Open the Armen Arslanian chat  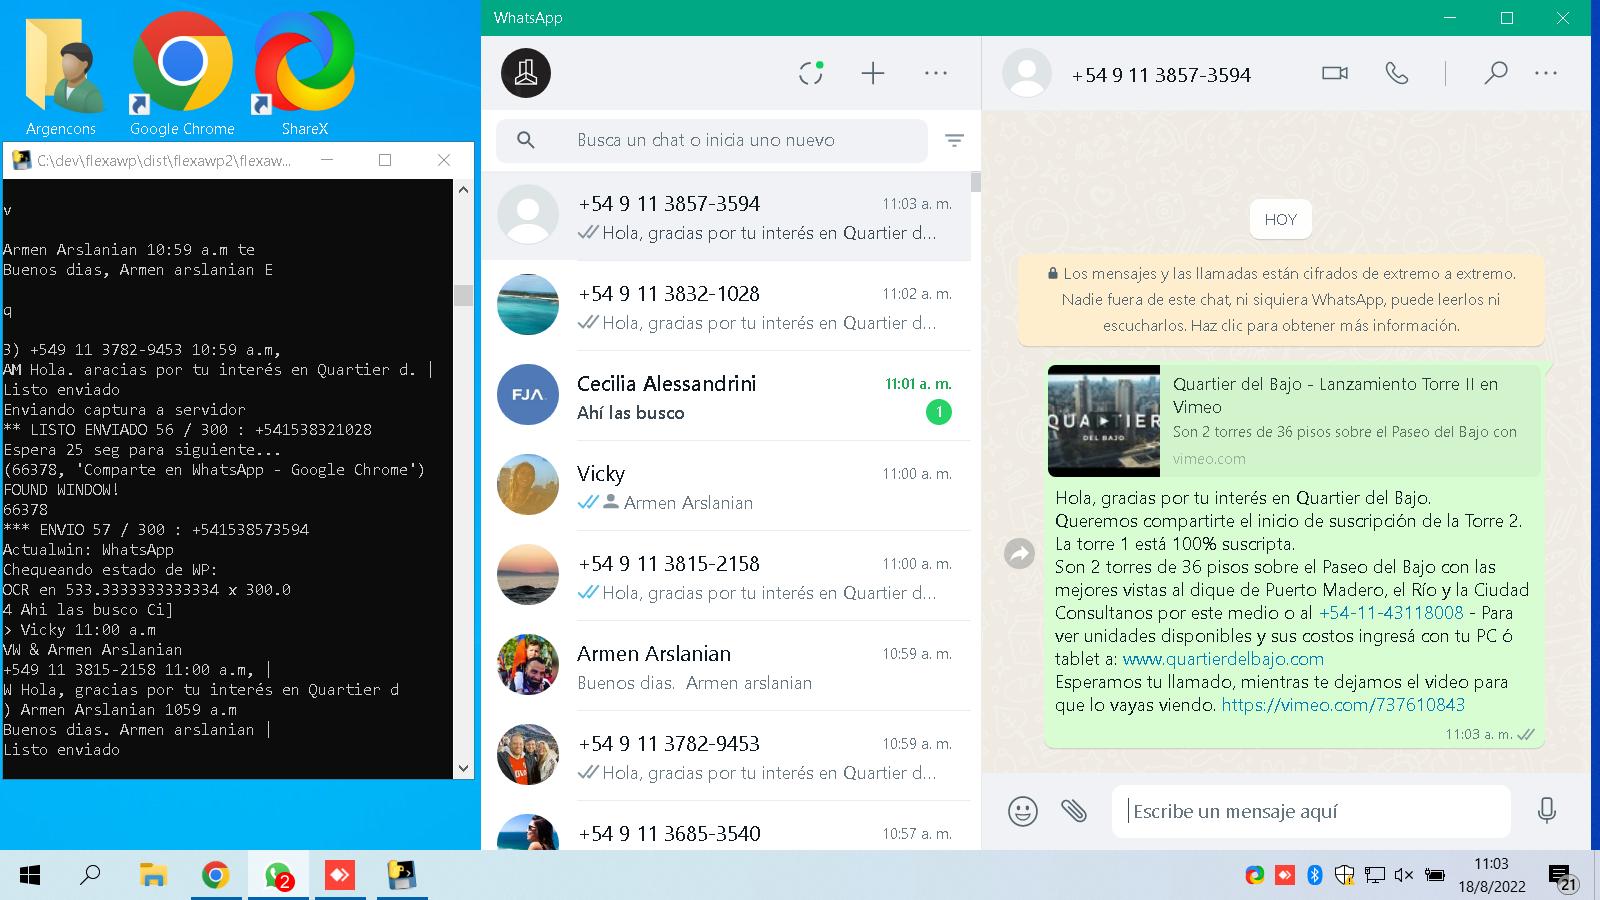(726, 666)
